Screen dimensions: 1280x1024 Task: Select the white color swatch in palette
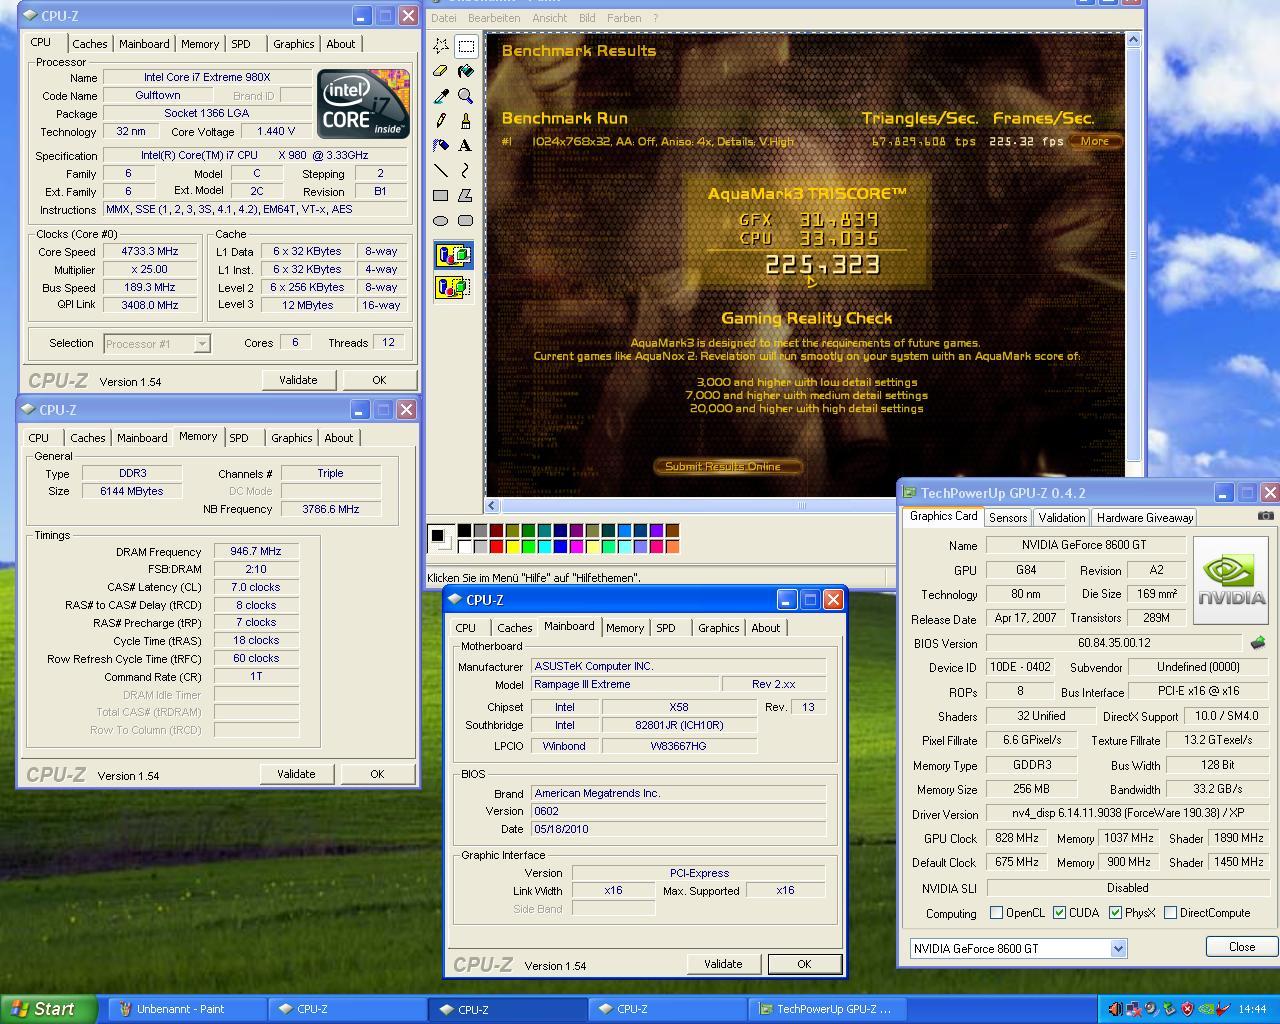[x=464, y=546]
